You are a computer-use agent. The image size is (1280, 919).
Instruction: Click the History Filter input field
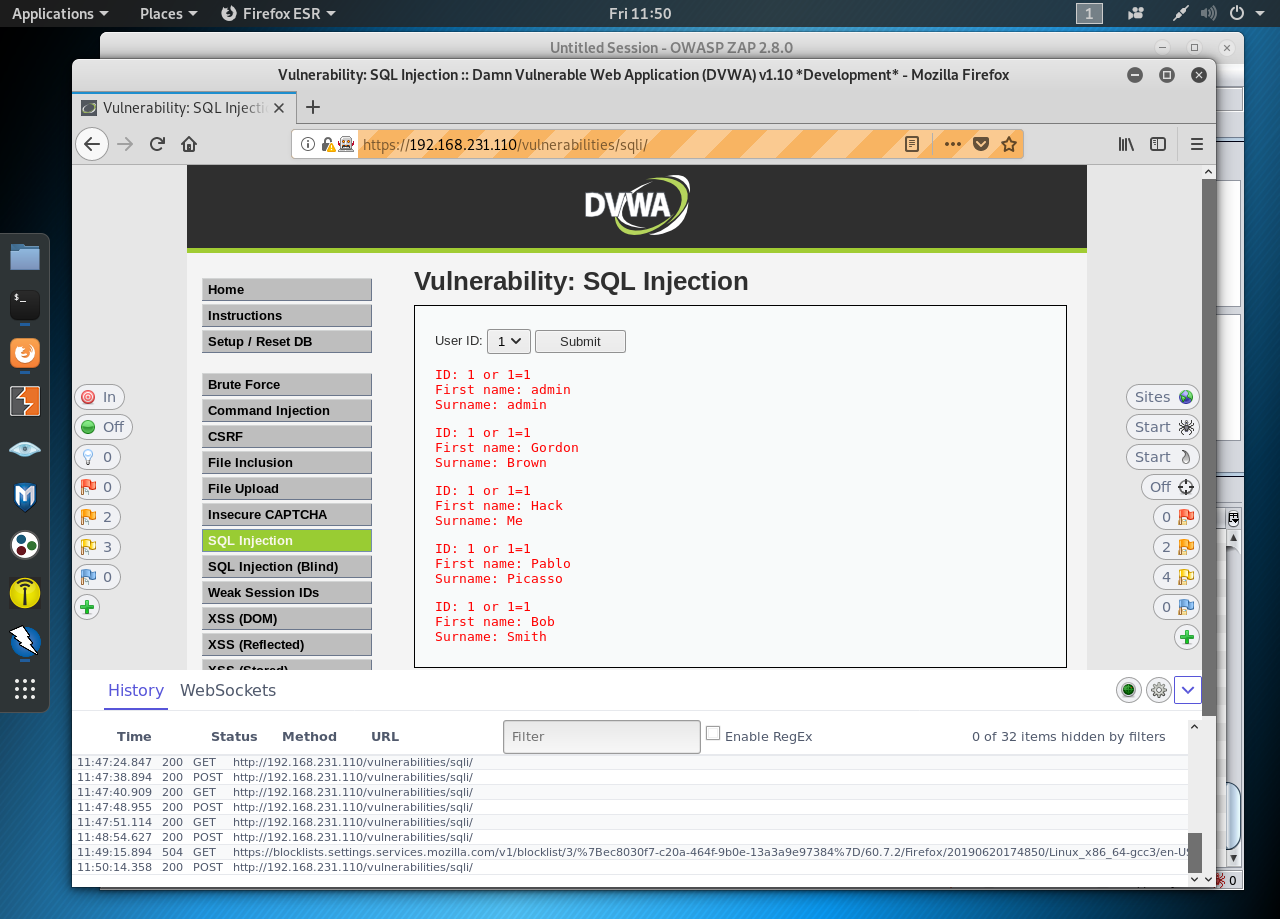[x=602, y=737]
